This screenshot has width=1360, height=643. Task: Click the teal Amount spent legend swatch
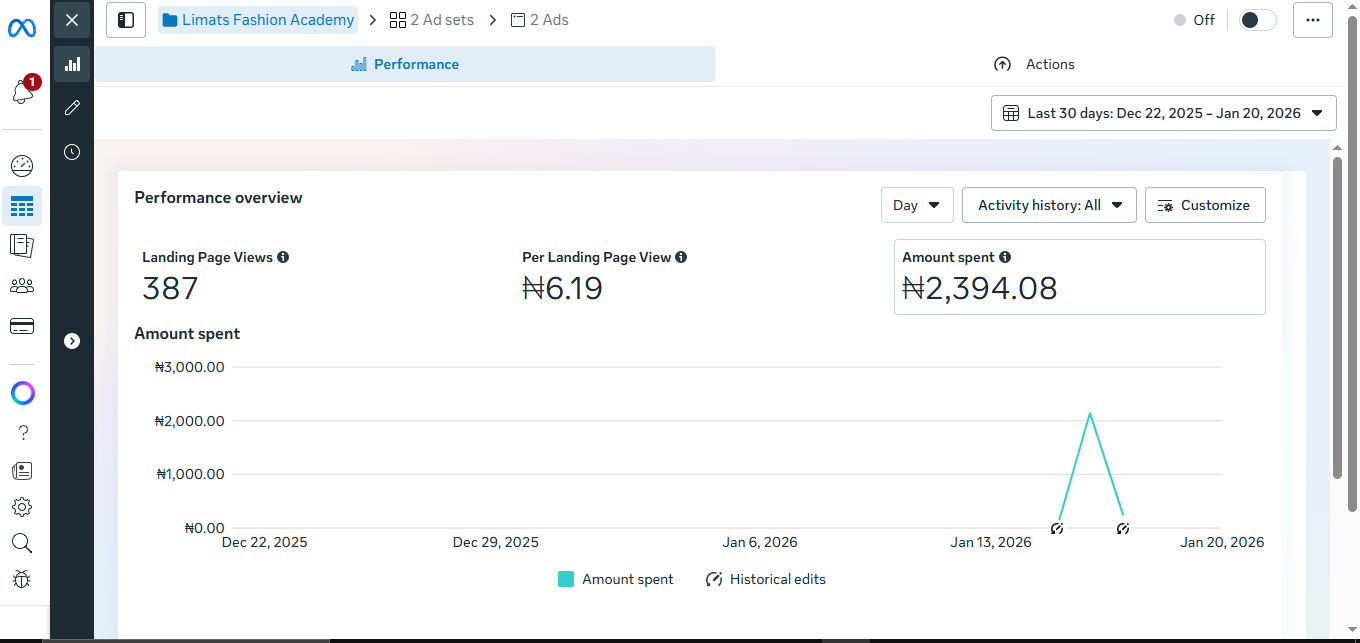point(566,579)
